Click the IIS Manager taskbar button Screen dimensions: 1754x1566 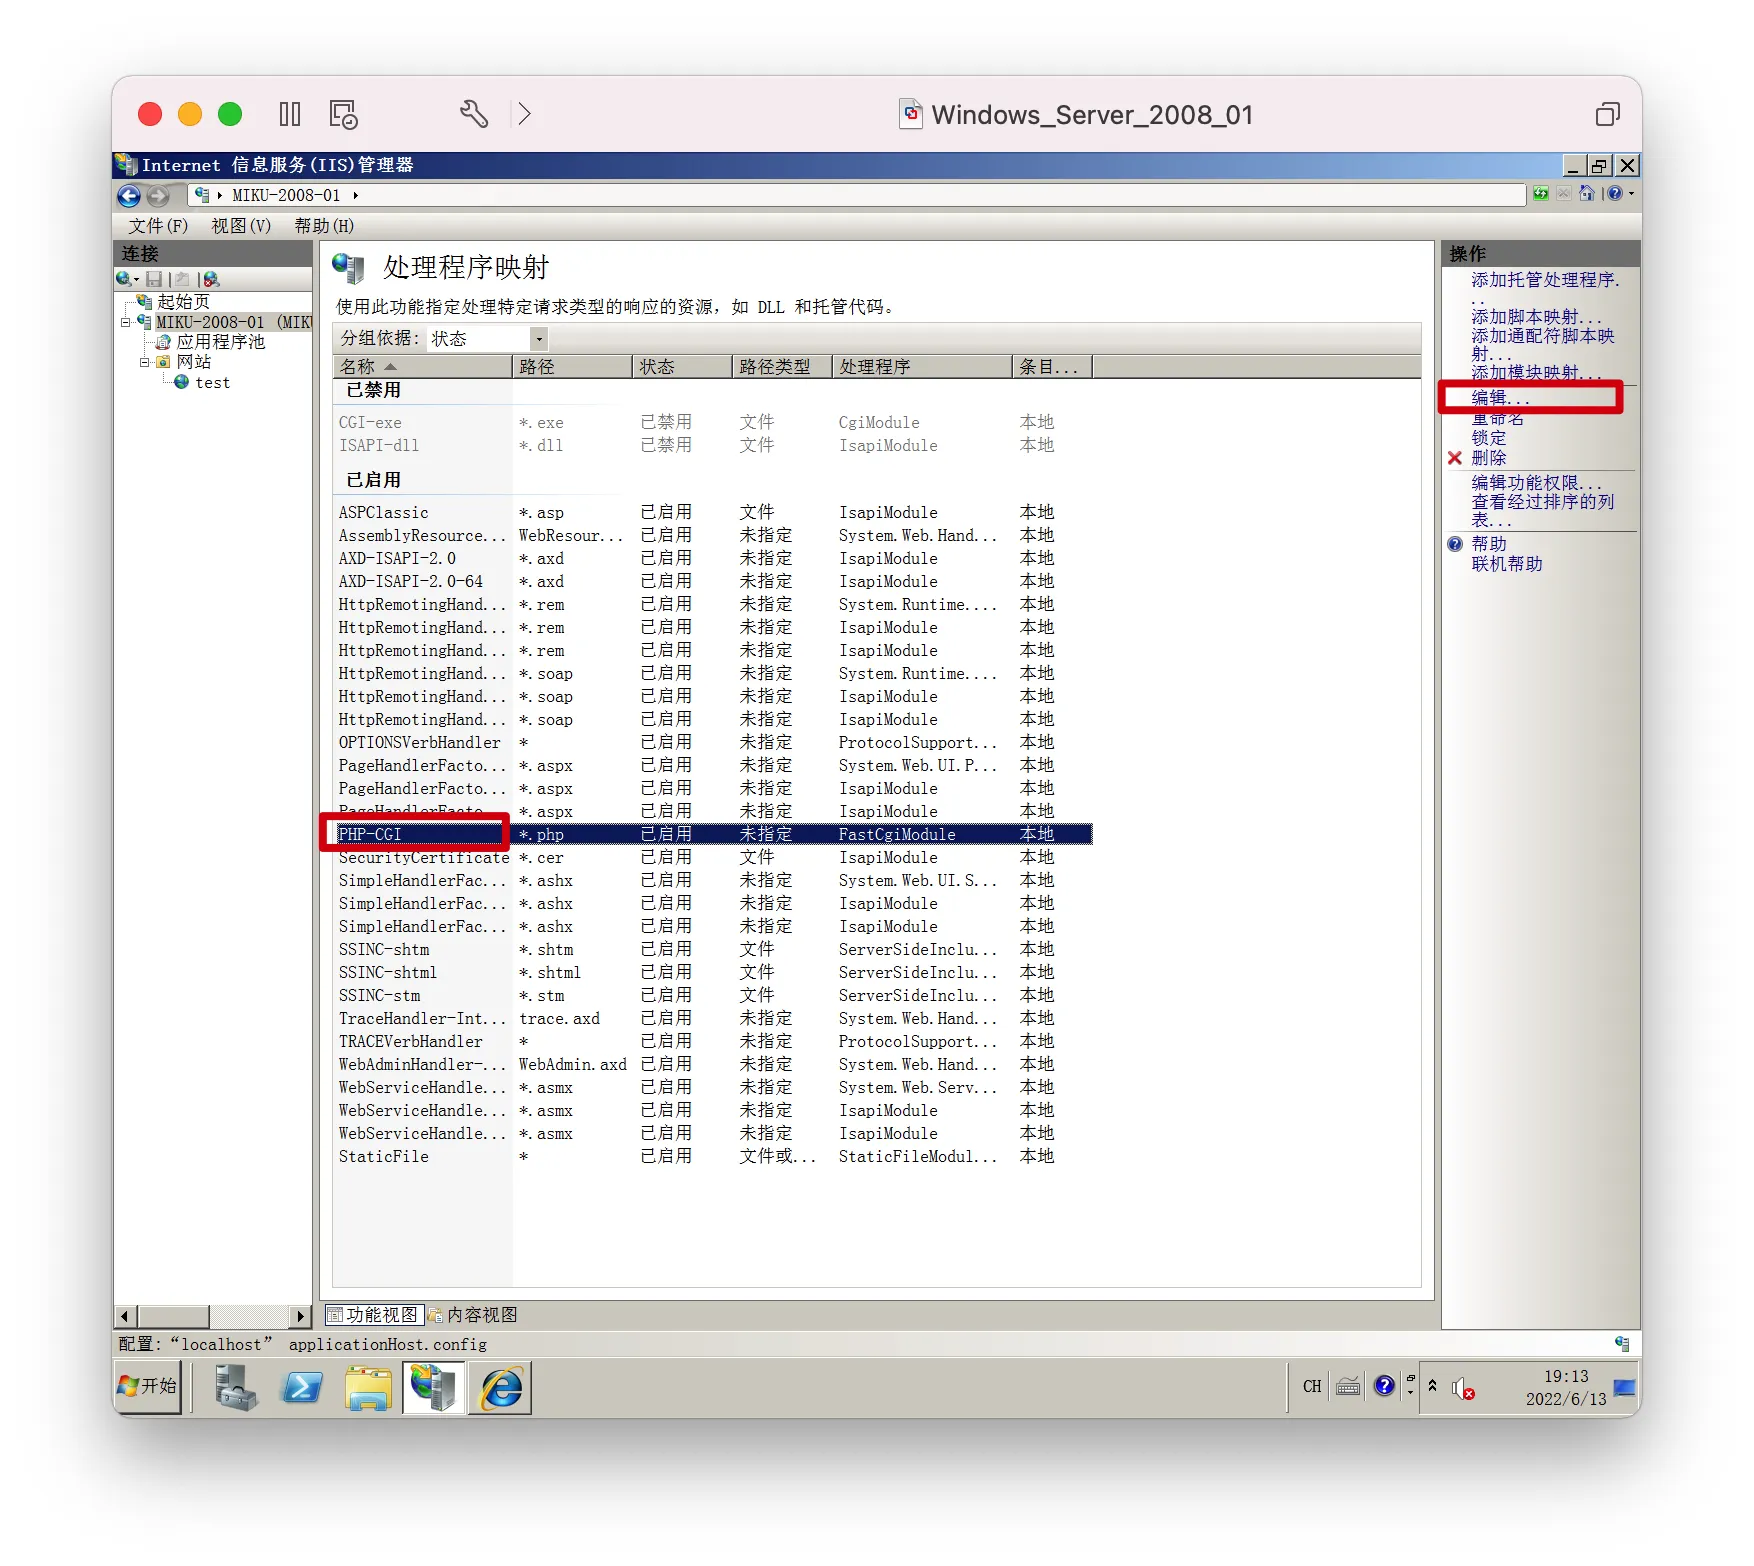[x=434, y=1387]
